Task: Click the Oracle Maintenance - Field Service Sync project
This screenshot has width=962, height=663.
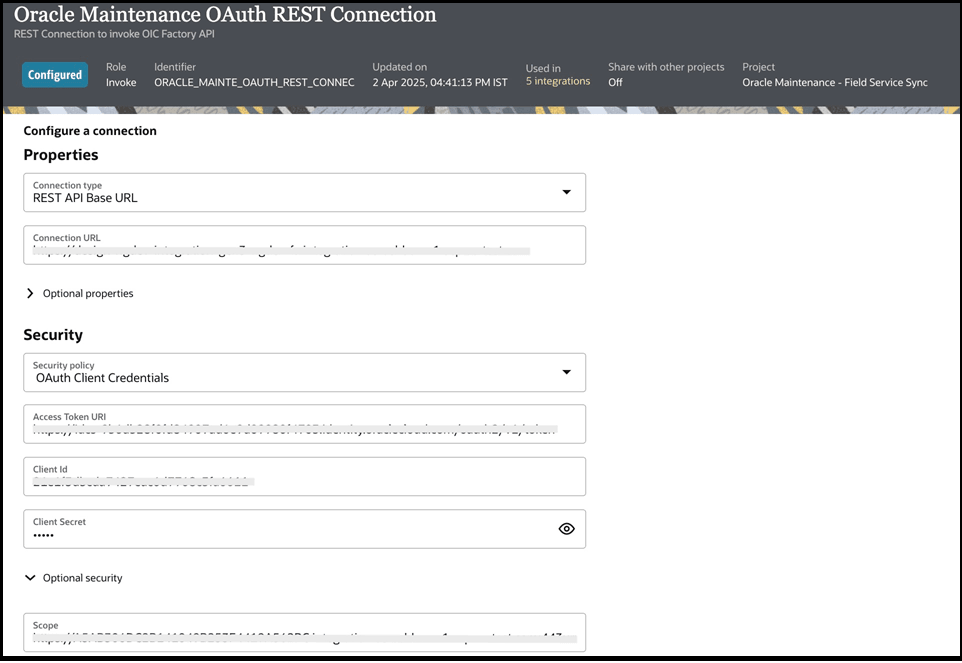Action: (x=835, y=82)
